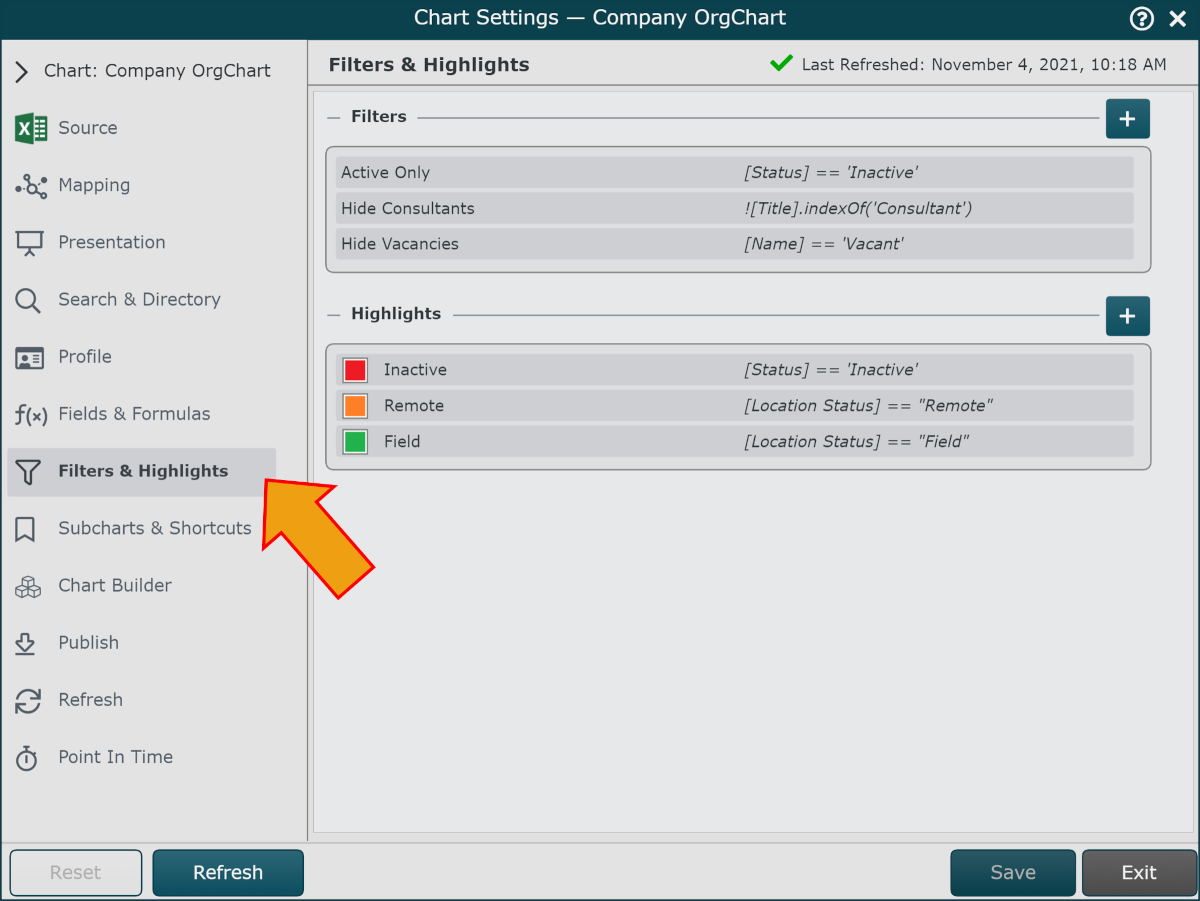Click the red Inactive highlight color swatch
Viewport: 1200px width, 901px height.
355,370
